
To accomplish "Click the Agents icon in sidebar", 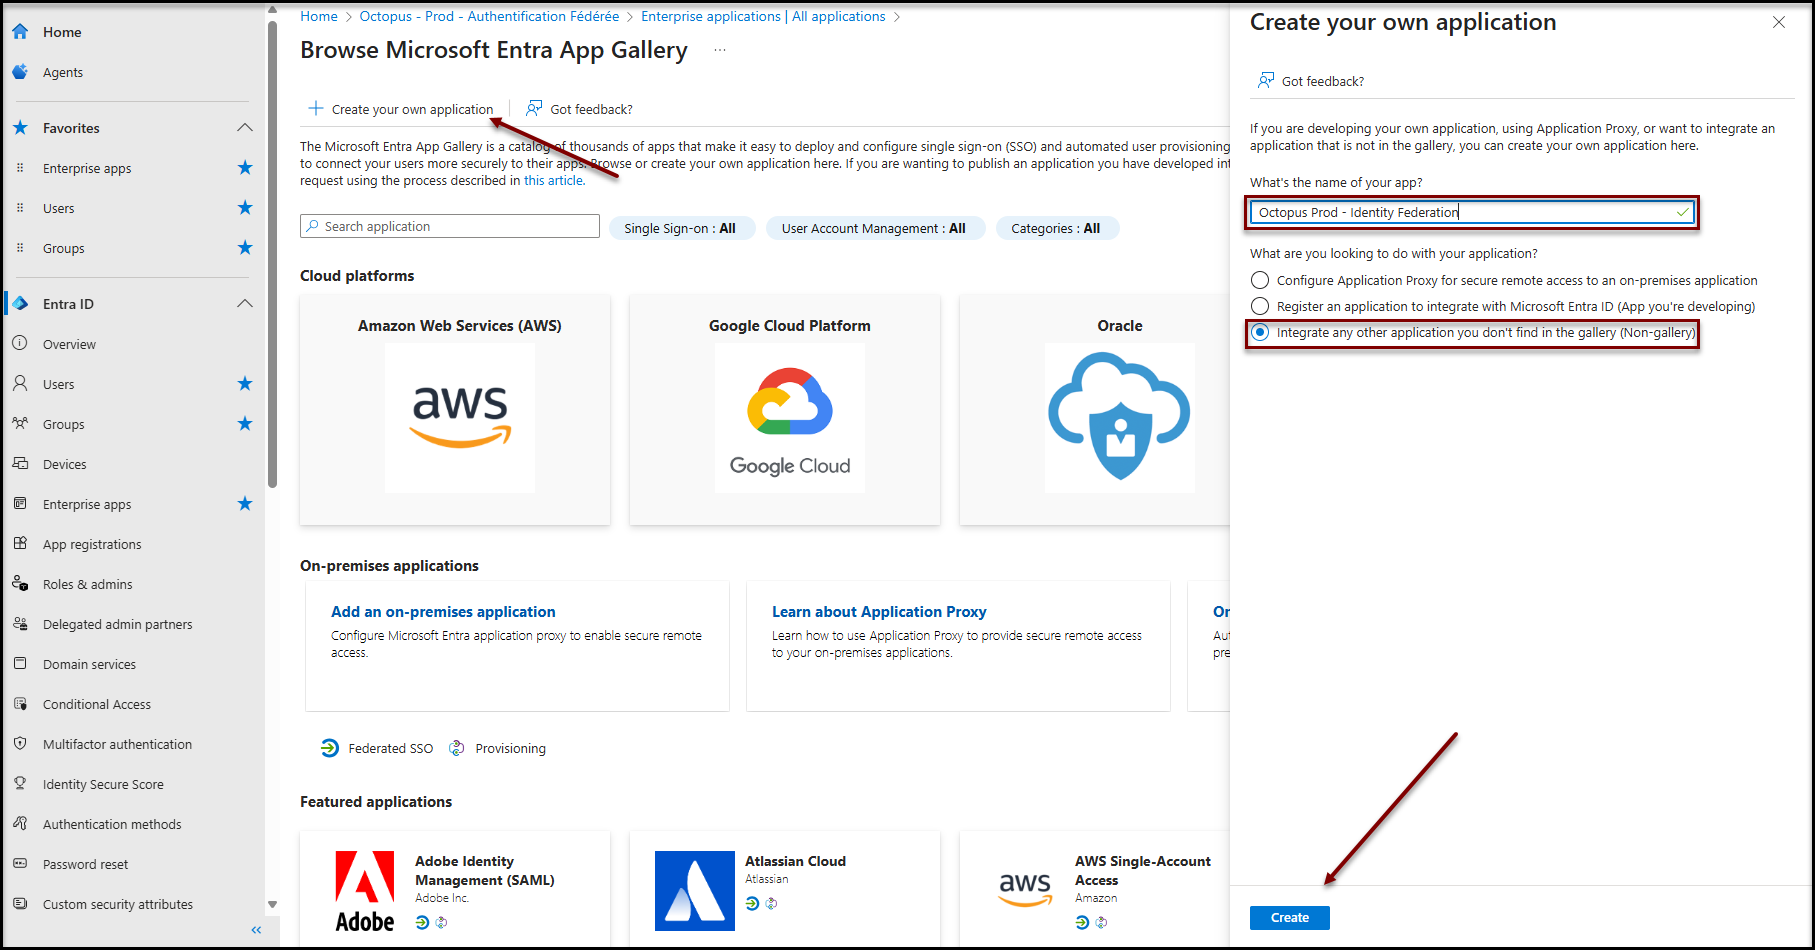I will 20,72.
